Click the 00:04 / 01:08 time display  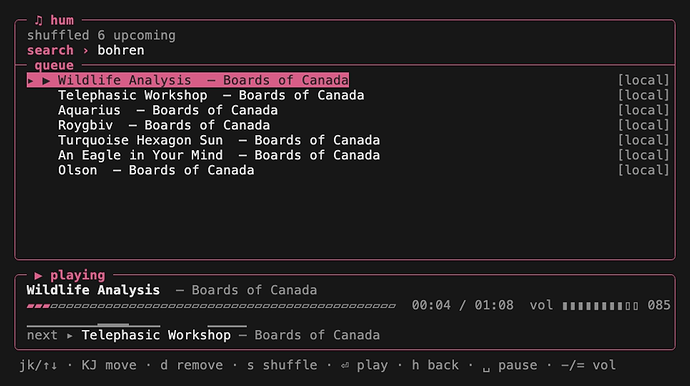point(462,305)
